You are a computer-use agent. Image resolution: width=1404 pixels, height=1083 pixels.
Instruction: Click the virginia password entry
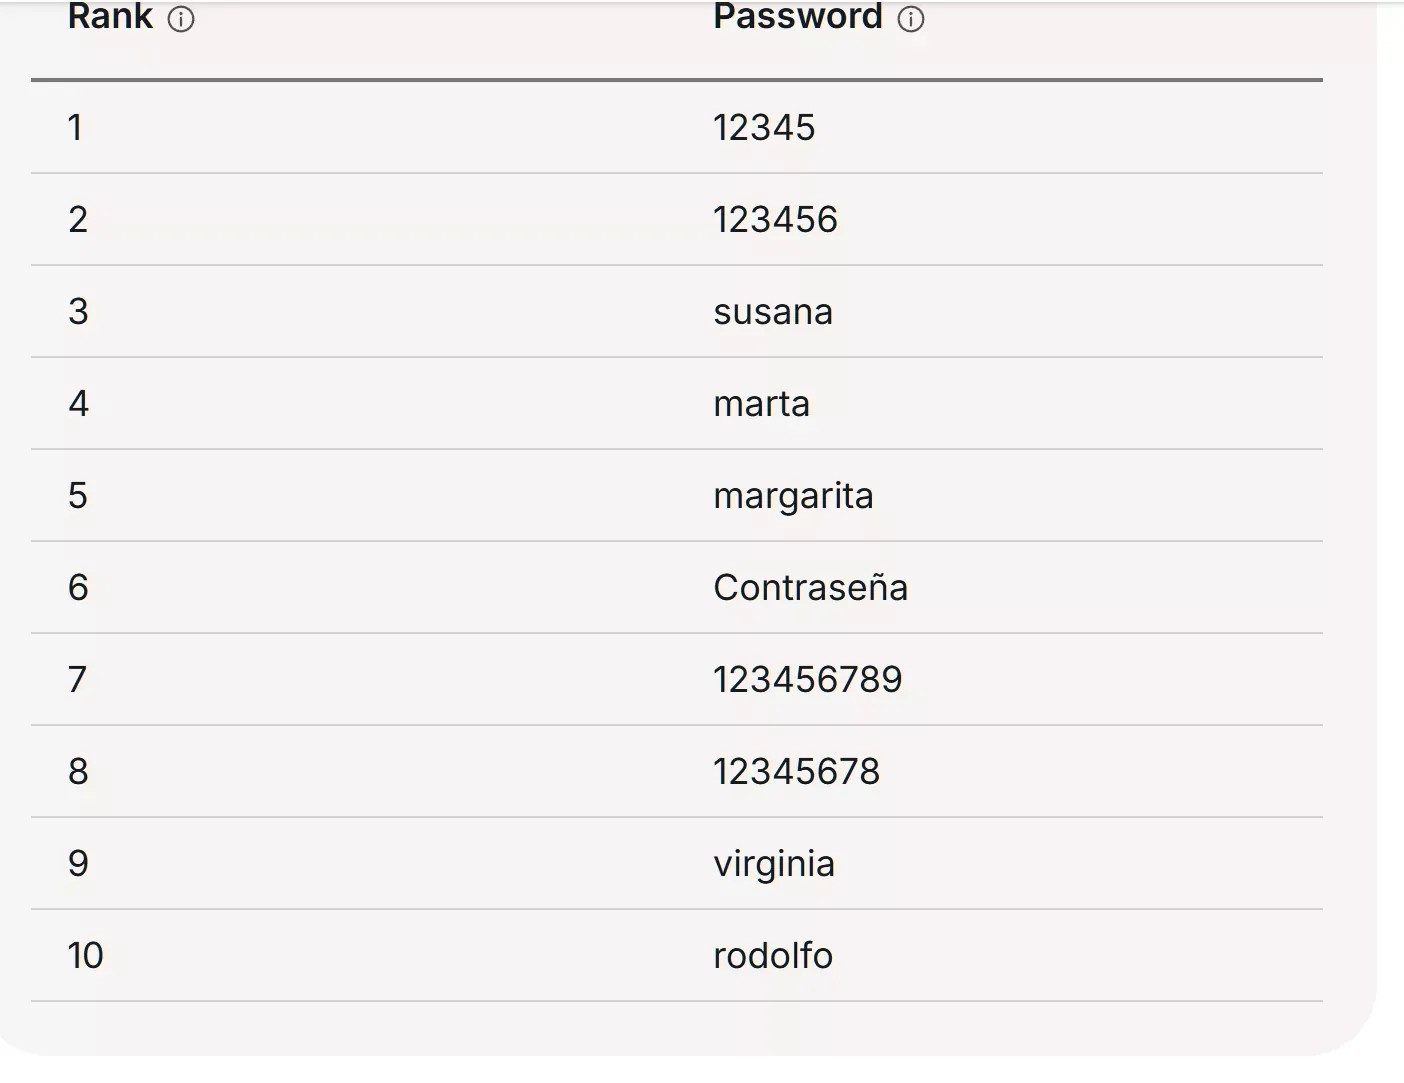click(x=774, y=864)
